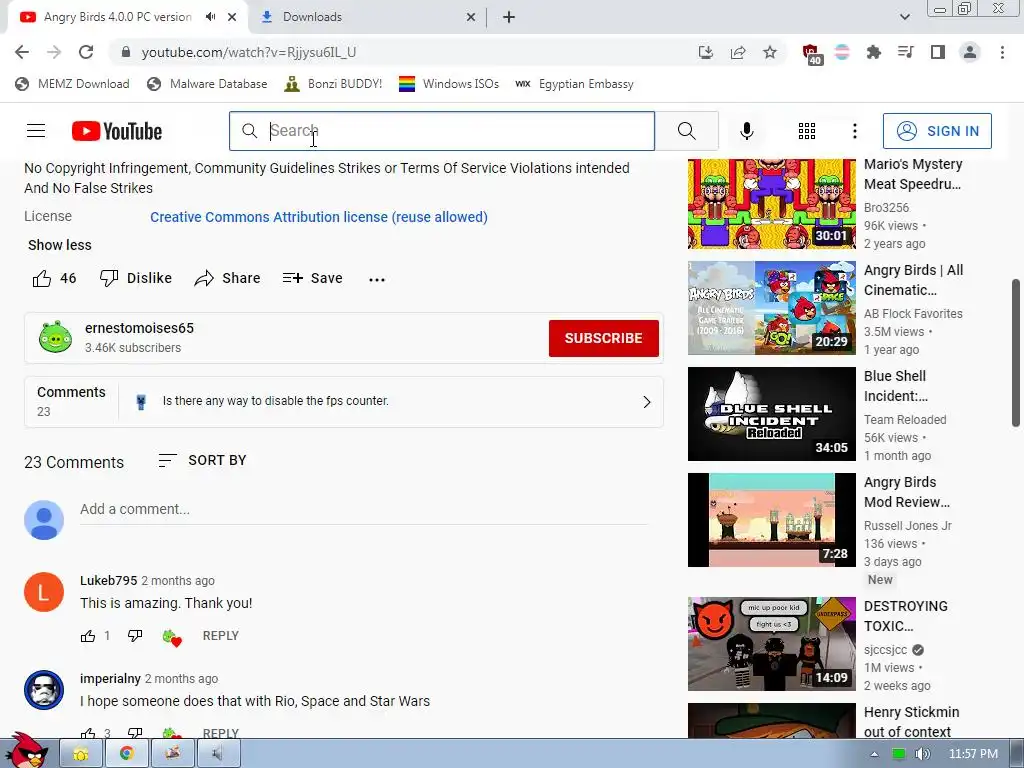Open DESTROYING TOXIC video thumbnail
1024x768 pixels.
[x=771, y=644]
